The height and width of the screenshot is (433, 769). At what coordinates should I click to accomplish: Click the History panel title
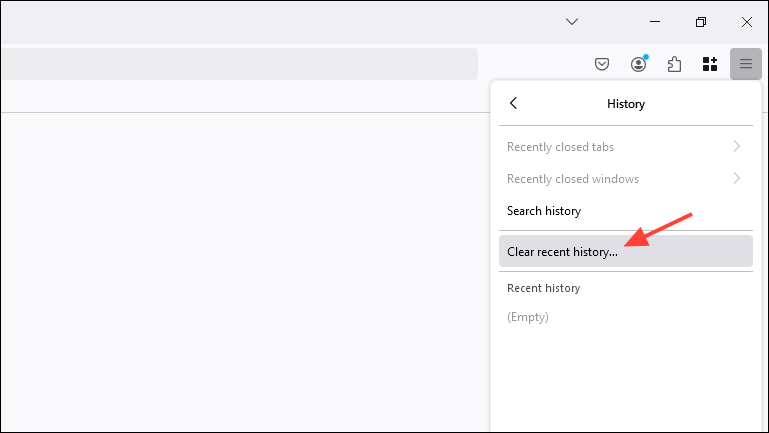pyautogui.click(x=626, y=103)
